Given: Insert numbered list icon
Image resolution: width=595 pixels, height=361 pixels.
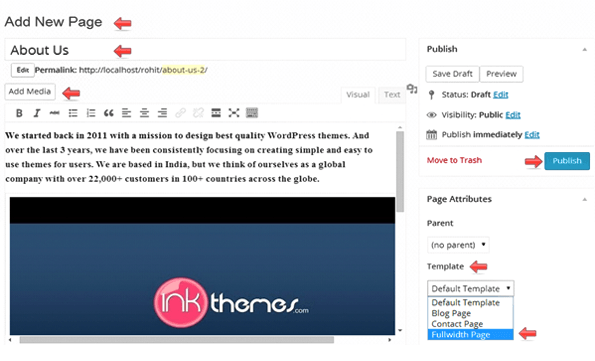Looking at the screenshot, I should (x=91, y=113).
